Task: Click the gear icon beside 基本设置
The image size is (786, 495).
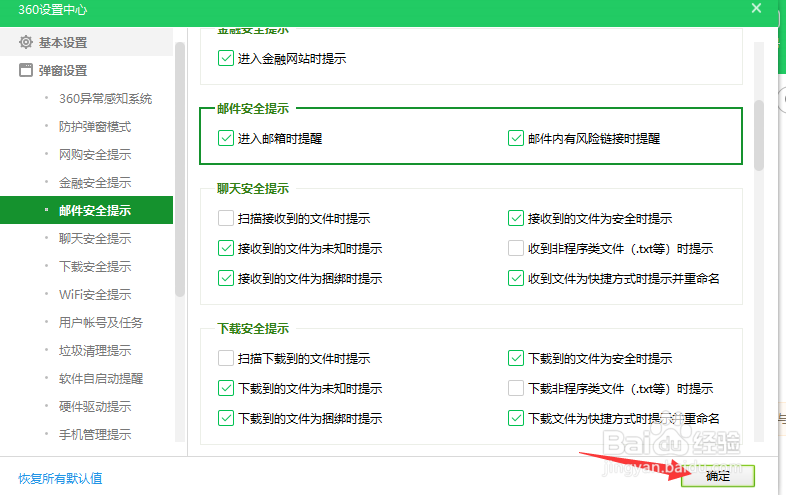Action: click(x=26, y=42)
